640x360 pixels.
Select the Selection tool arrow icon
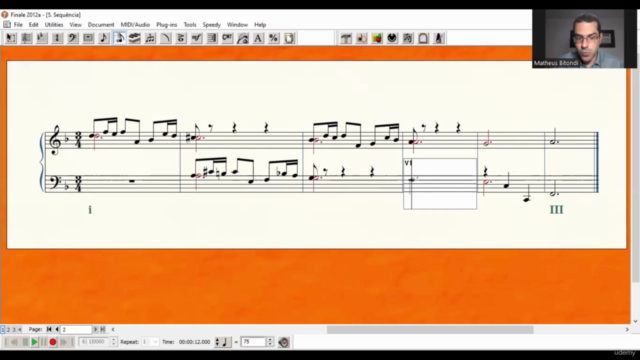click(11, 38)
